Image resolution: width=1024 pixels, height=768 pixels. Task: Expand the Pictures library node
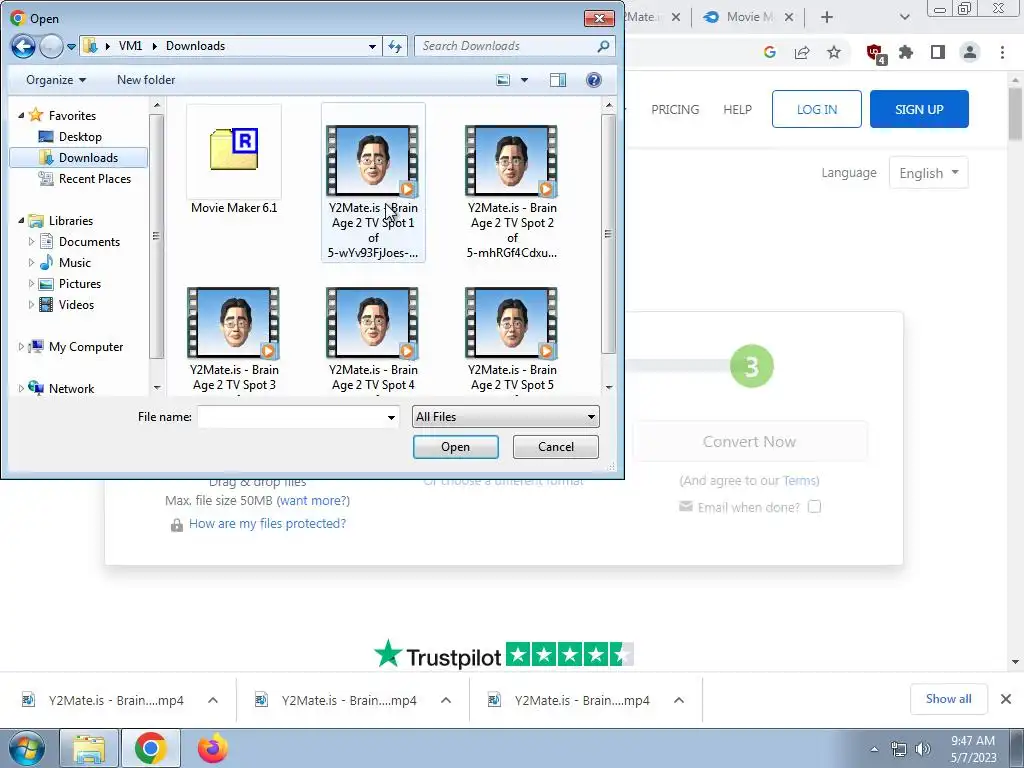coord(31,283)
